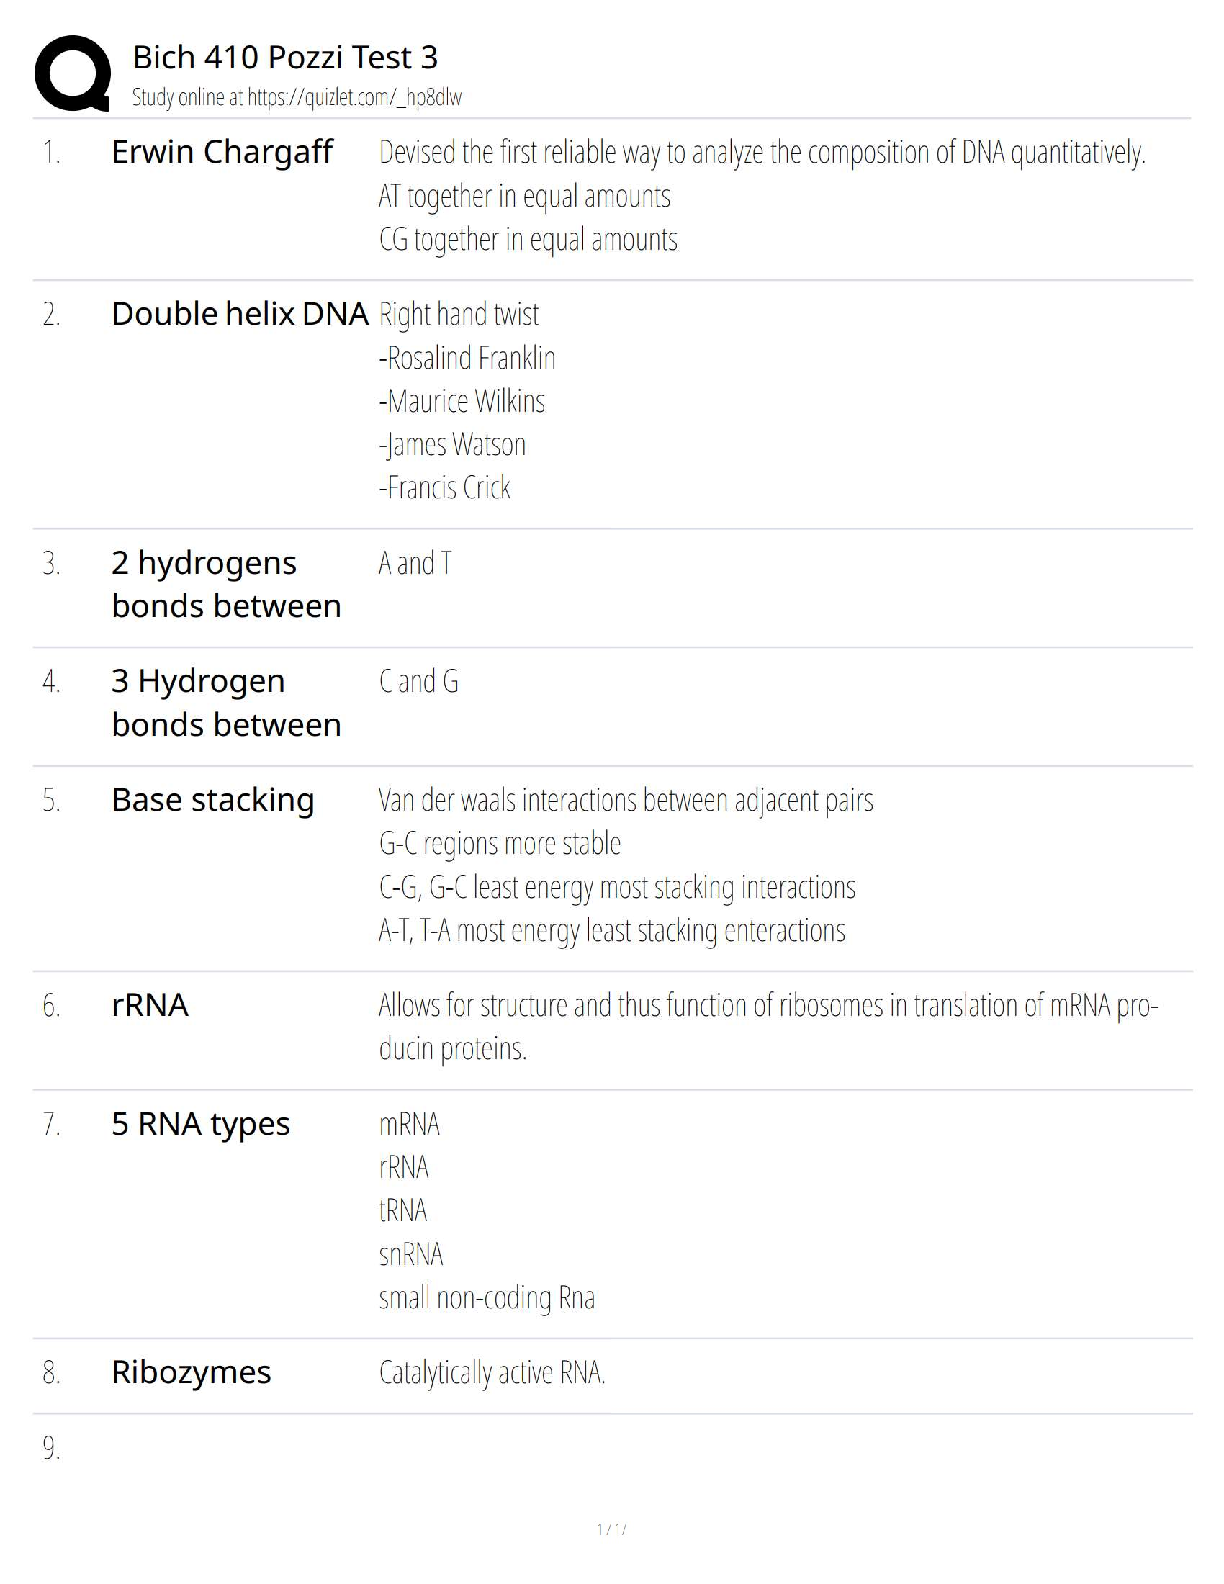
Task: Click the title Bich 410 Pozzi Test 3
Action: point(285,57)
